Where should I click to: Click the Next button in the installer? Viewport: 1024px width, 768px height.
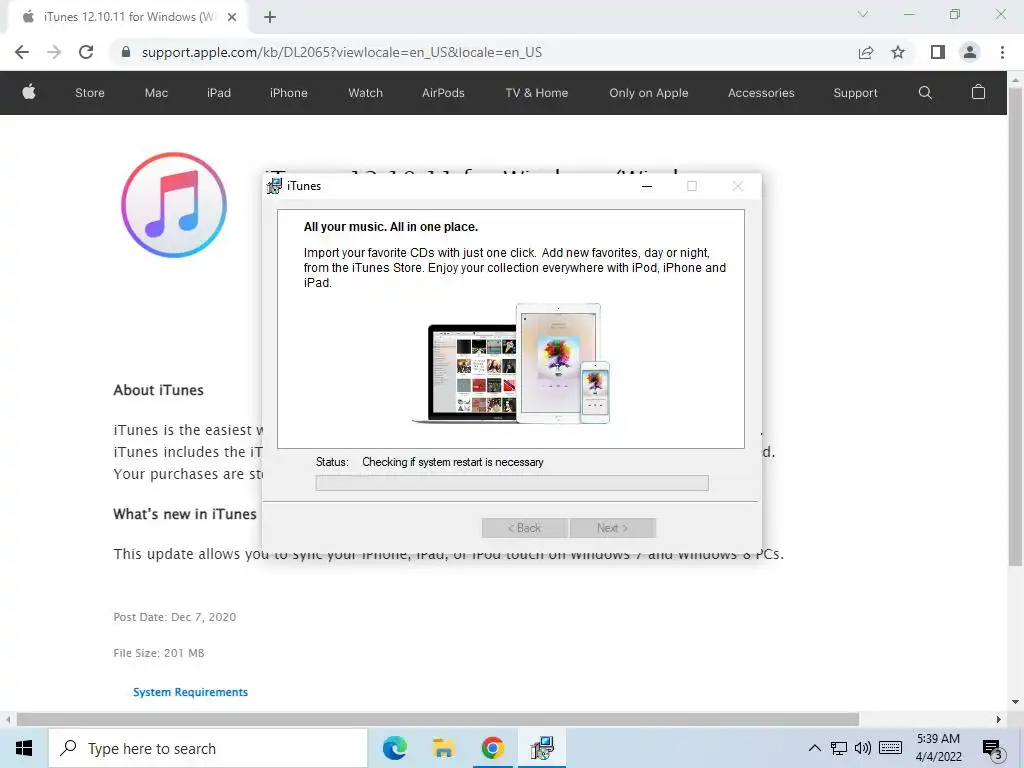pos(613,528)
